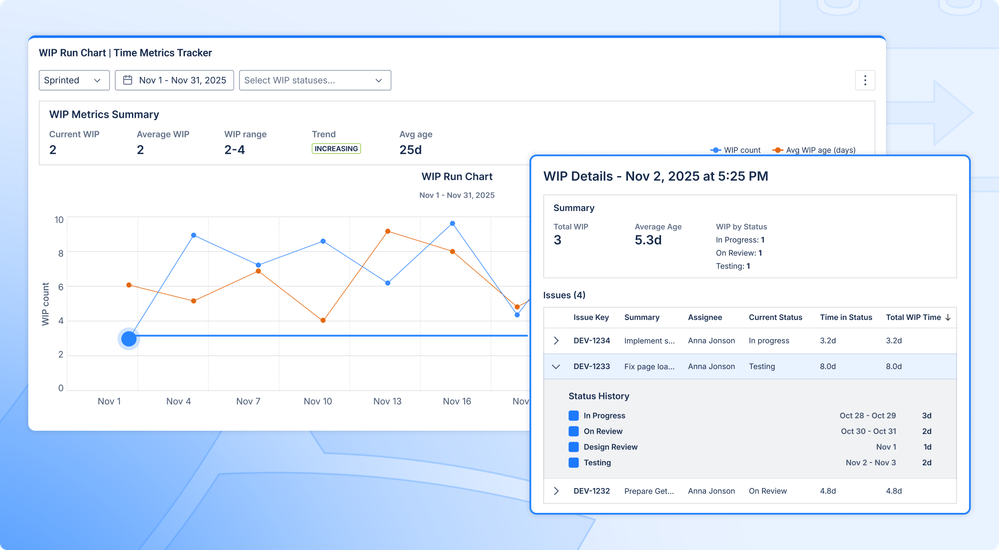Image resolution: width=999 pixels, height=550 pixels.
Task: Collapse the DEV-1233 issue row
Action: coord(556,366)
